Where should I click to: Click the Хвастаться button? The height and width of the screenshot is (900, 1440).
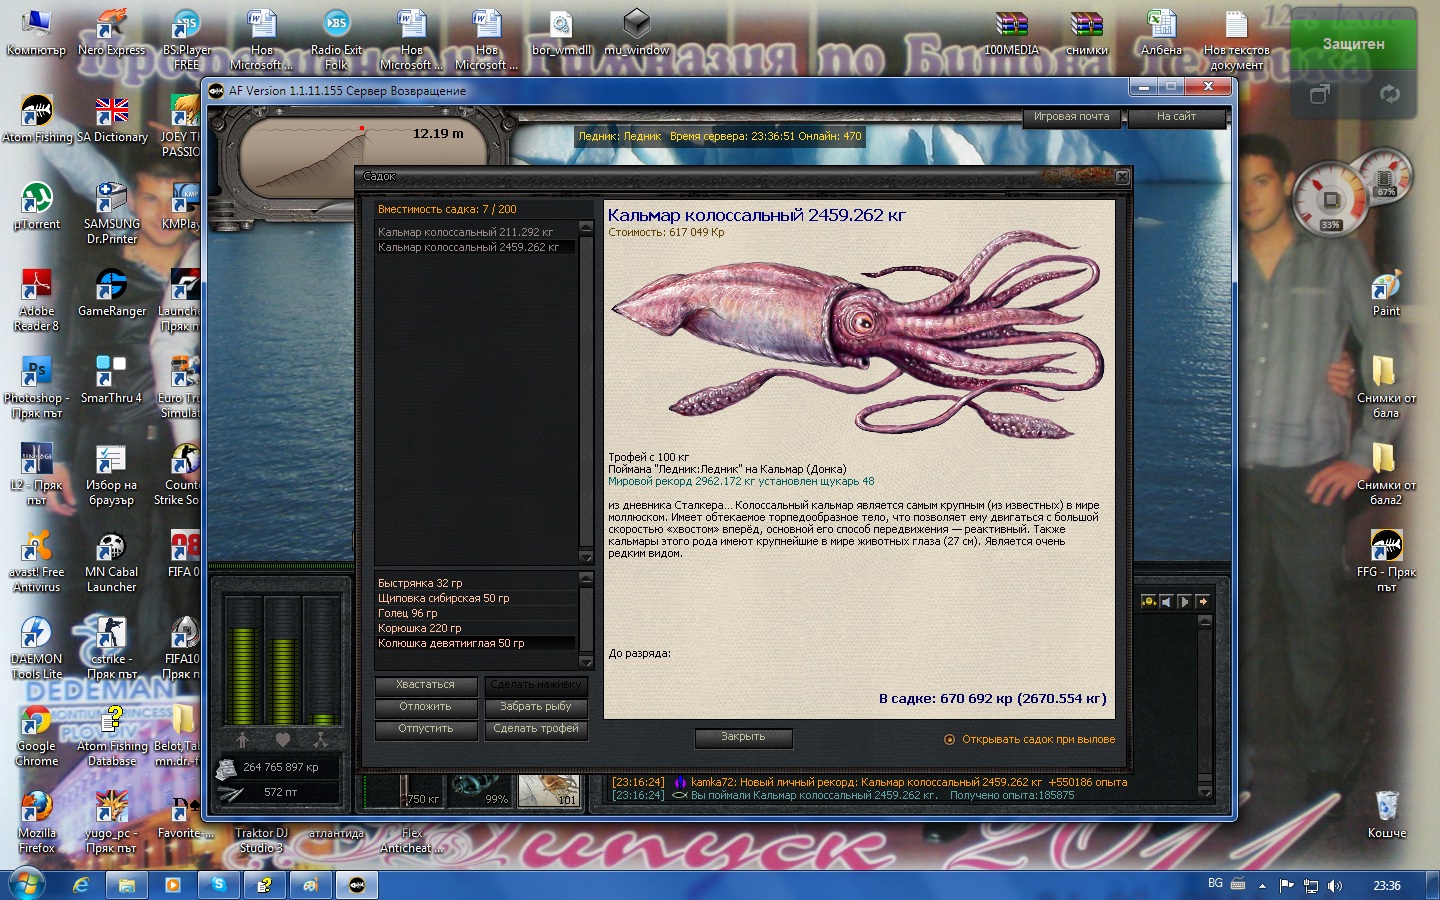[425, 685]
